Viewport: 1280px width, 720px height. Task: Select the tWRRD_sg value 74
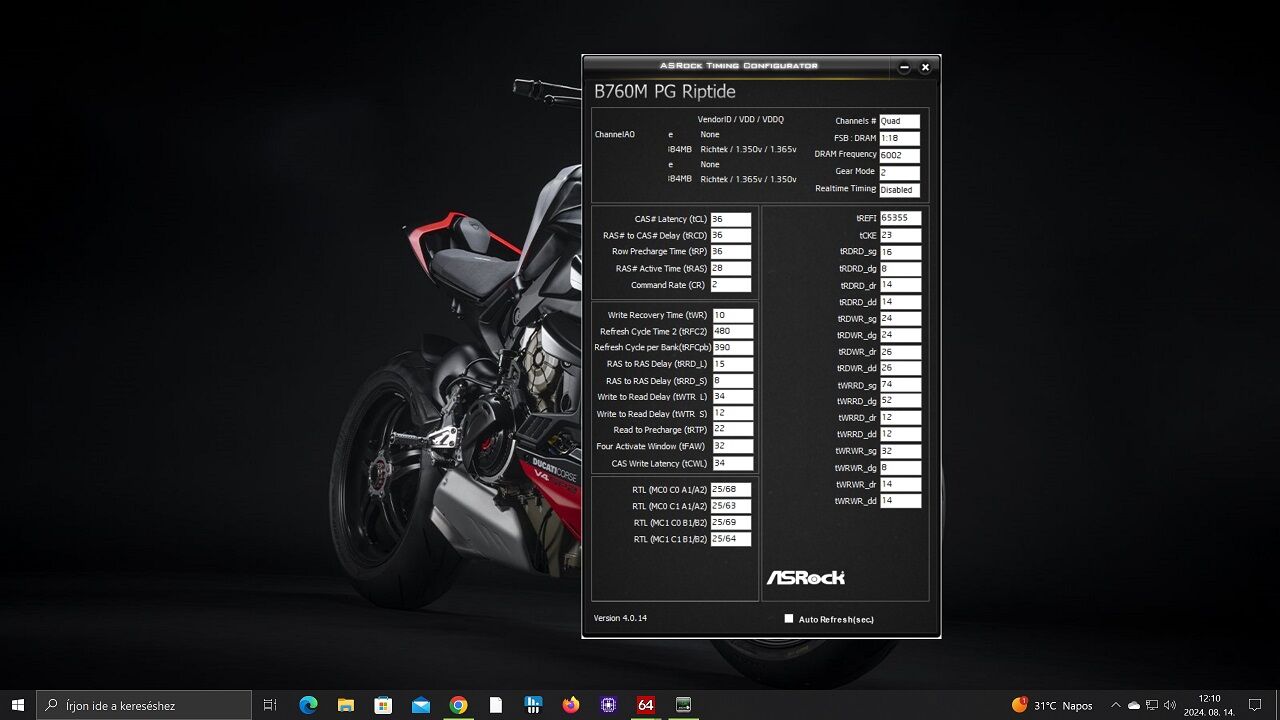point(901,385)
